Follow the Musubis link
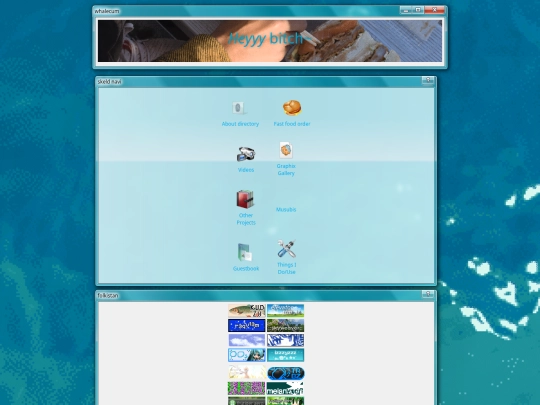 286,209
